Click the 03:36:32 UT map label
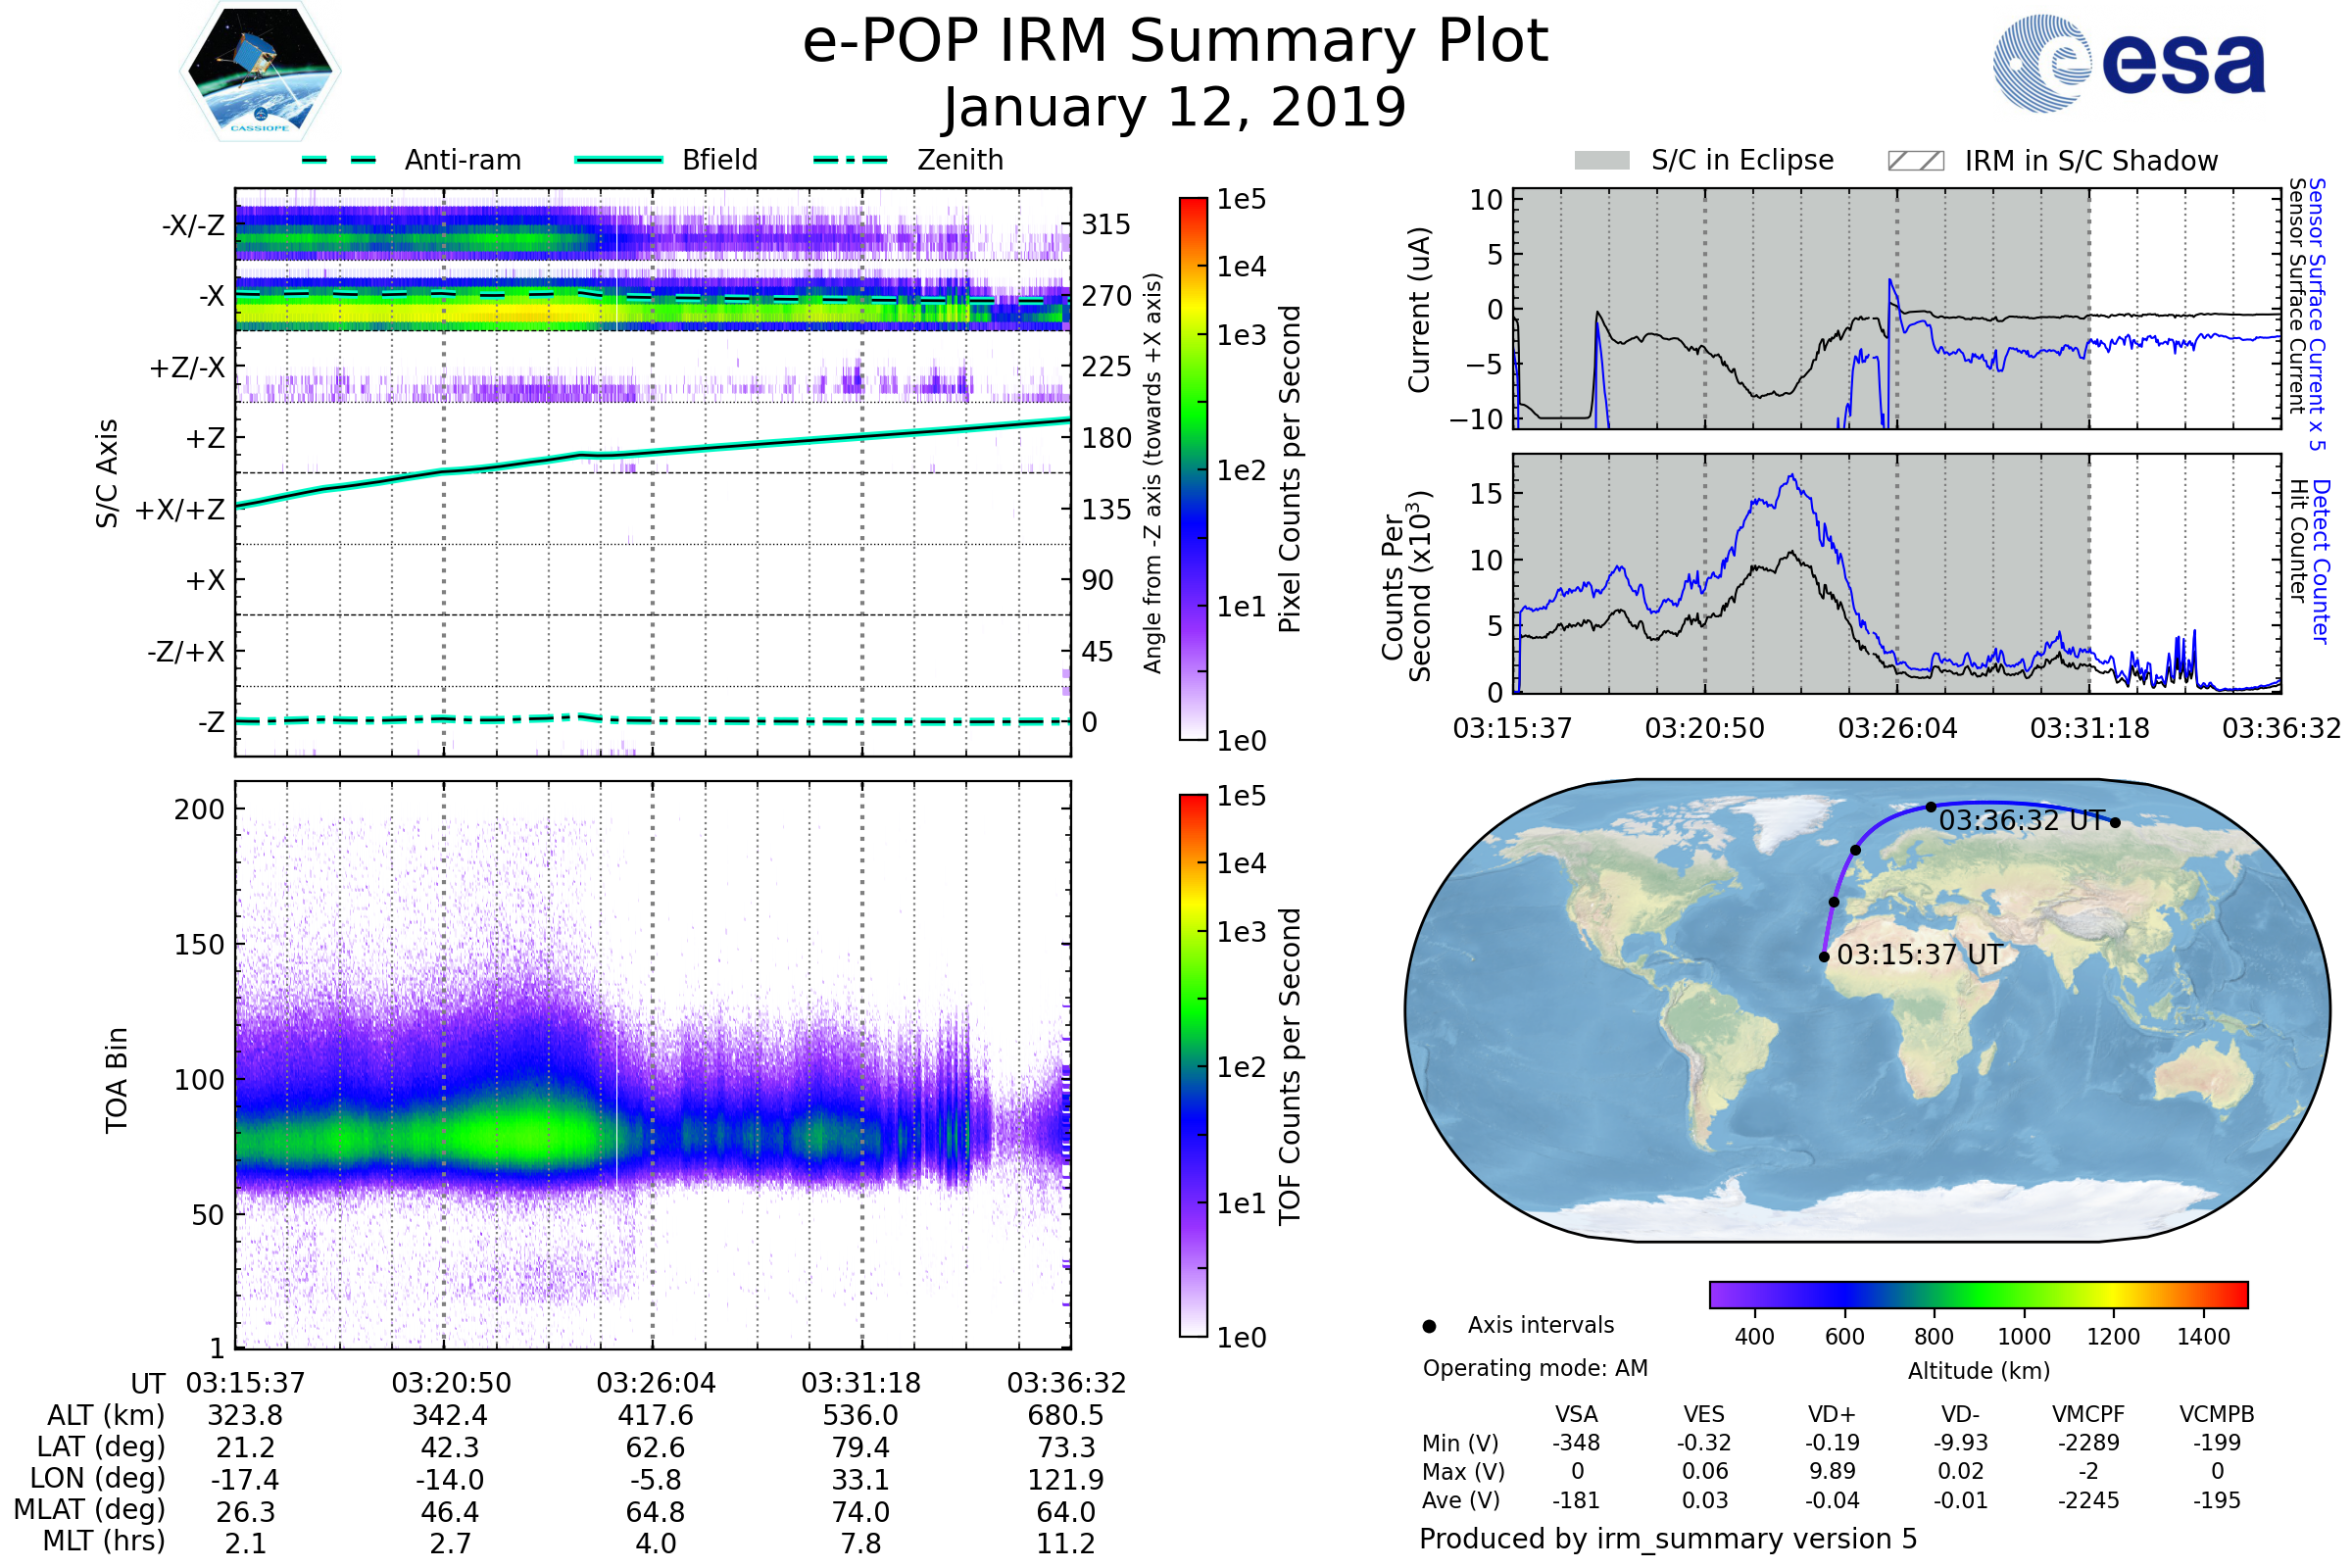Image resolution: width=2352 pixels, height=1568 pixels. pyautogui.click(x=2022, y=821)
